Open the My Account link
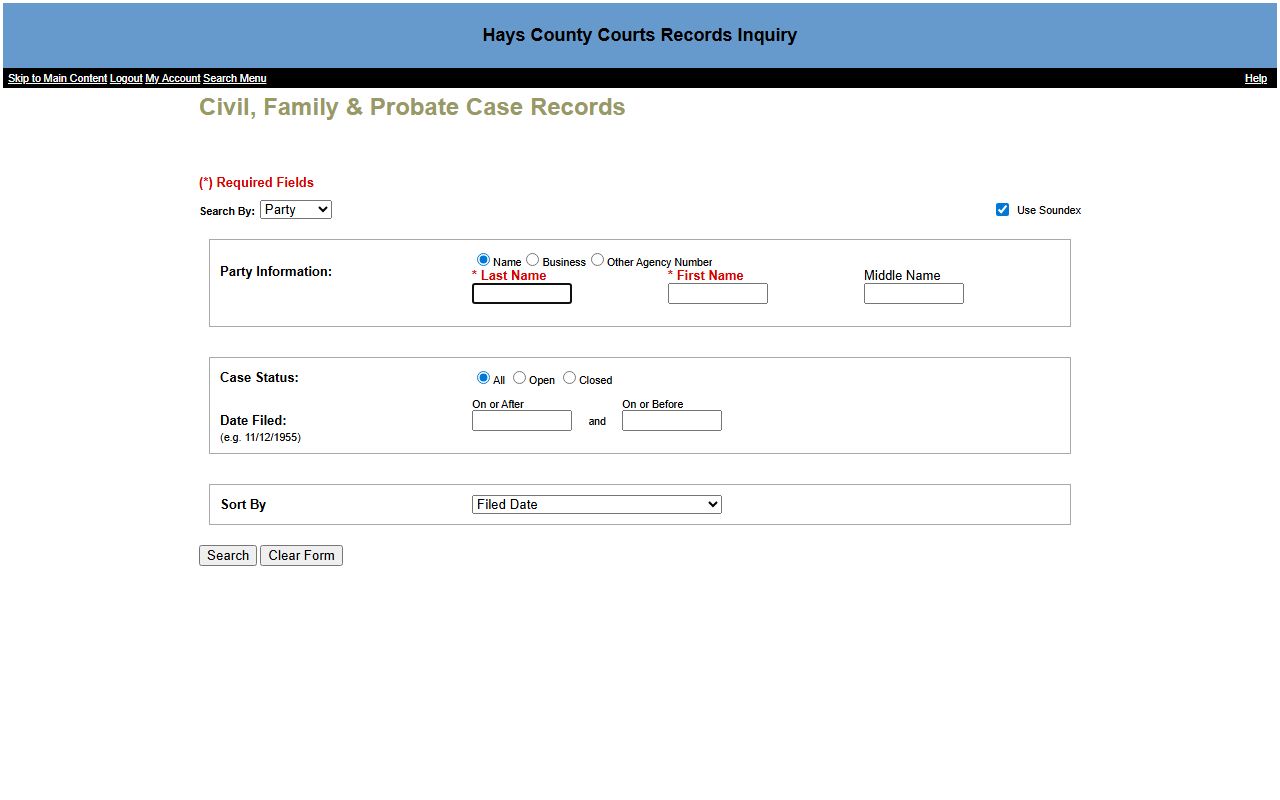This screenshot has height=800, width=1280. coord(173,78)
